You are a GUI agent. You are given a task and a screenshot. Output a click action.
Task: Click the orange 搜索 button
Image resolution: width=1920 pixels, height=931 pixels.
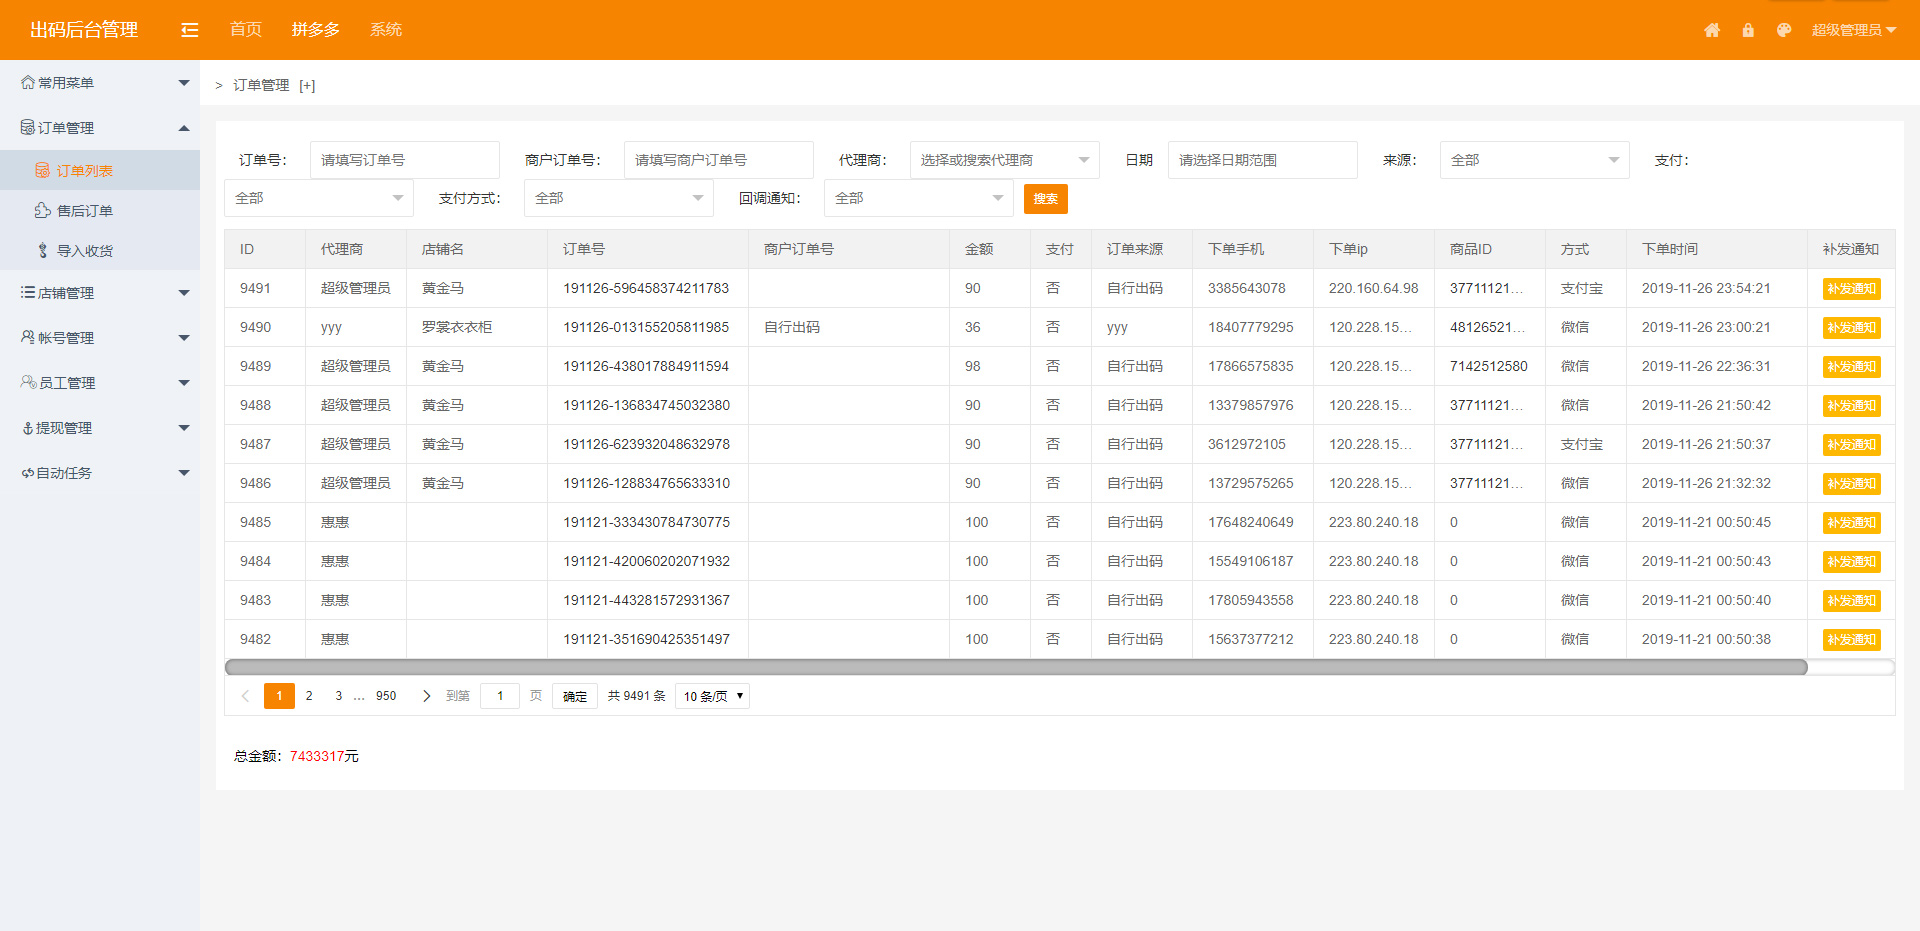pyautogui.click(x=1045, y=199)
